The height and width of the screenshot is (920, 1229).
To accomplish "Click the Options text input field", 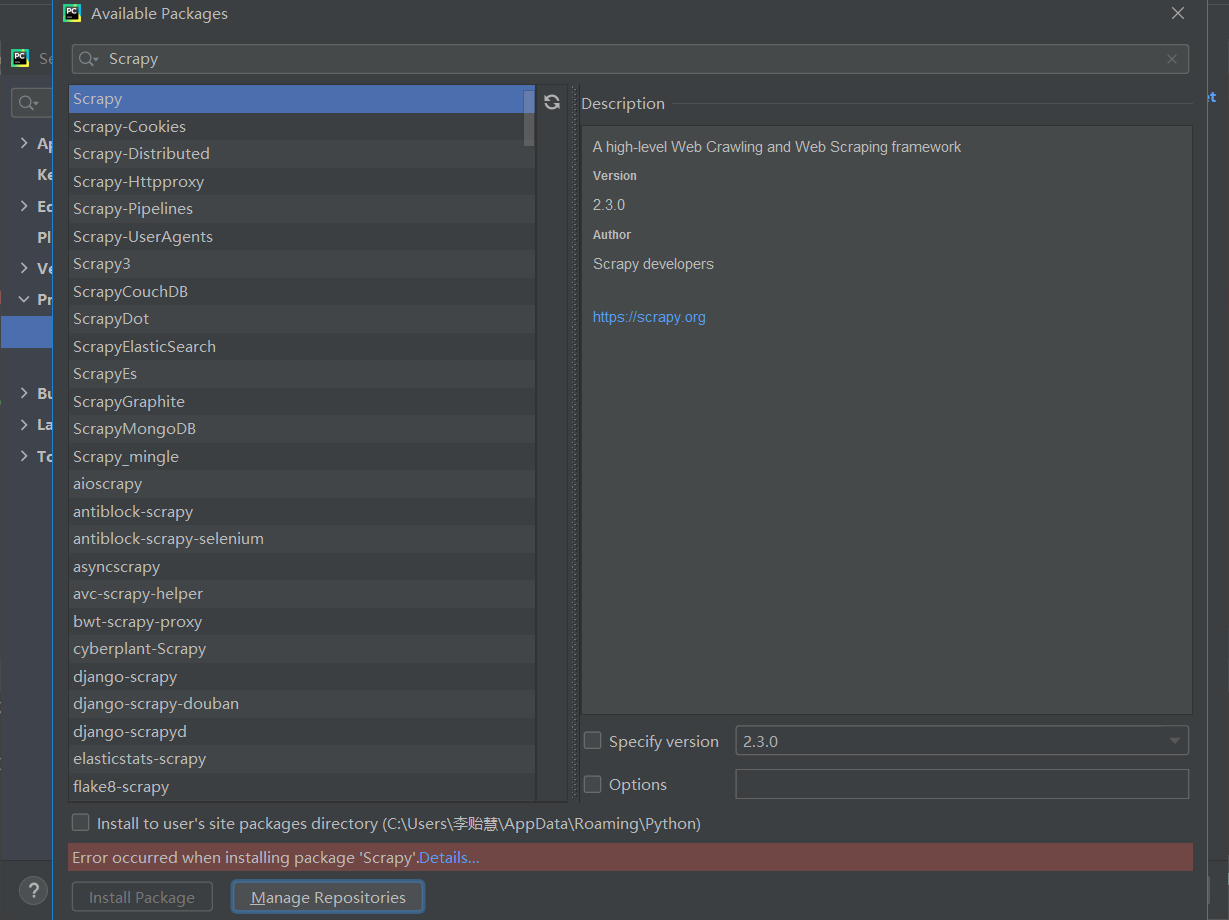I will (962, 784).
